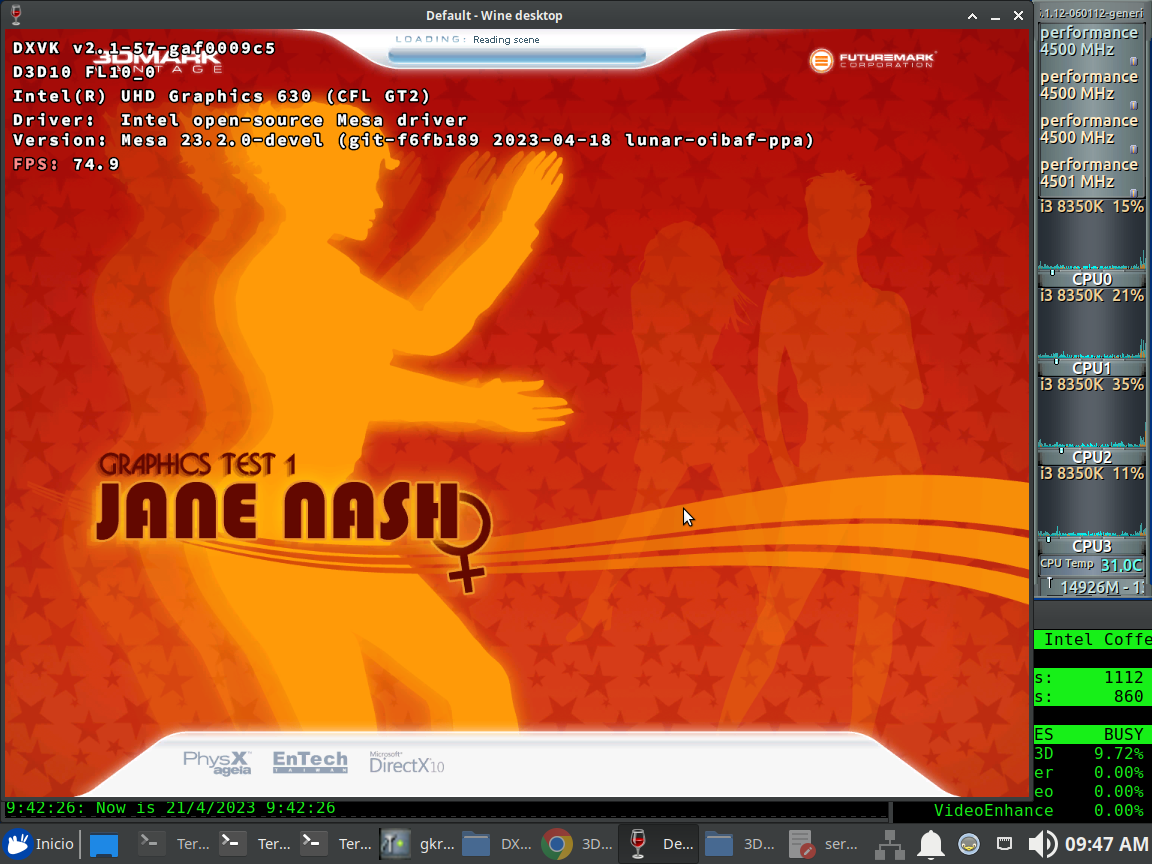Click the penguin-face tray icon
The height and width of the screenshot is (864, 1152).
click(969, 844)
